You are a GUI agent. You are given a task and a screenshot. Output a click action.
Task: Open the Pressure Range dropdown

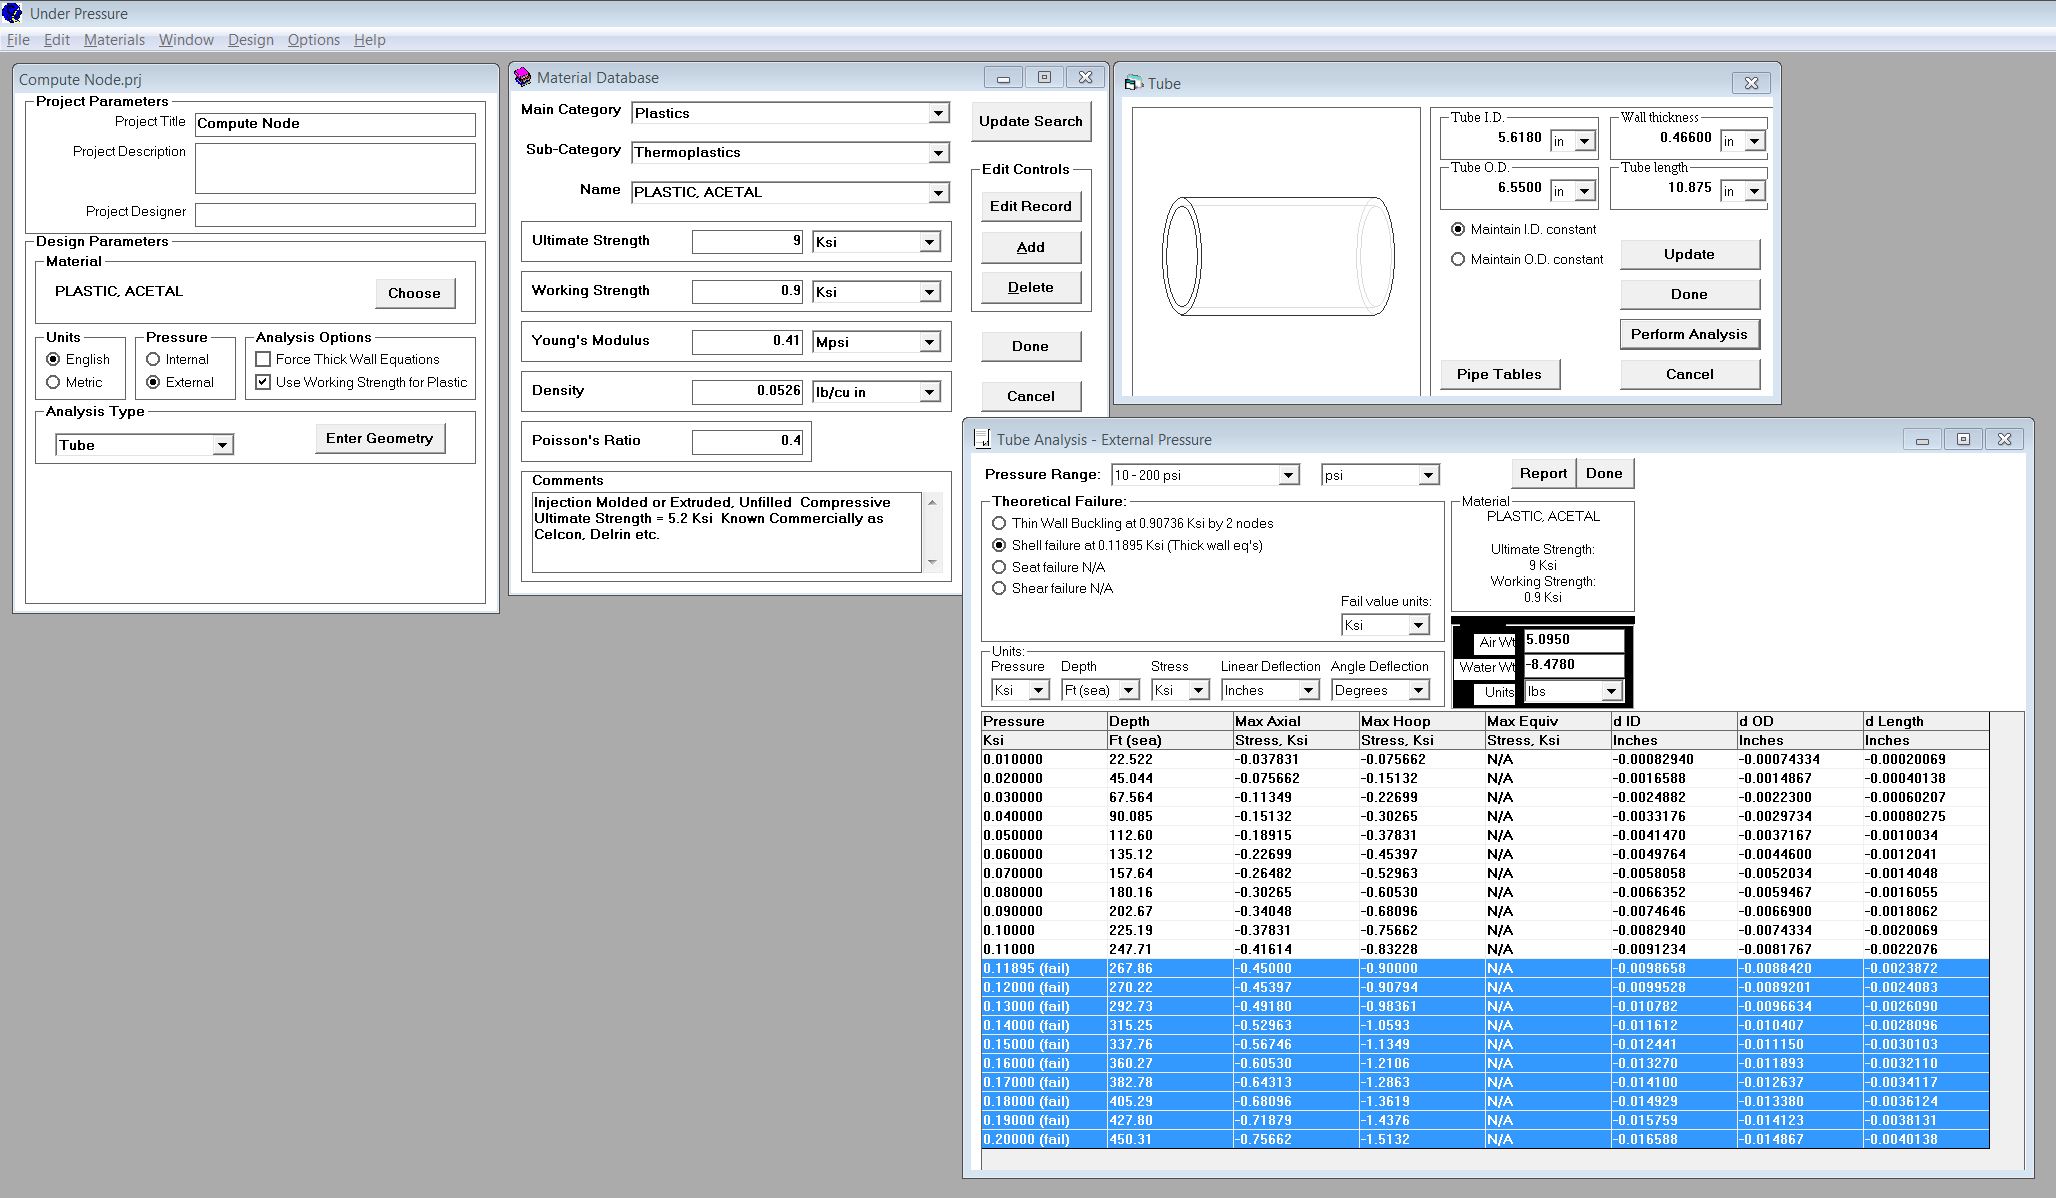1288,475
